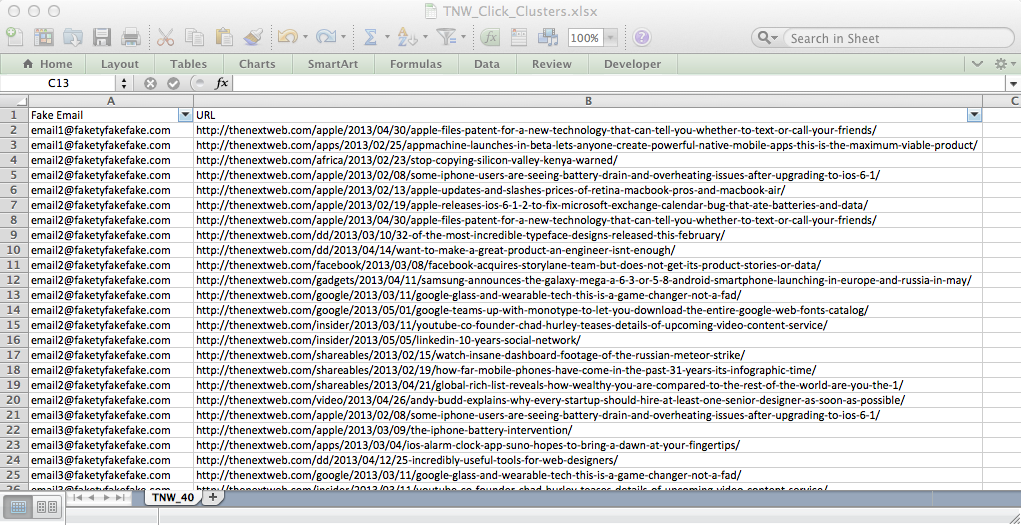Click the Undo arrow icon
Screen dimensions: 1021x525
click(287, 37)
